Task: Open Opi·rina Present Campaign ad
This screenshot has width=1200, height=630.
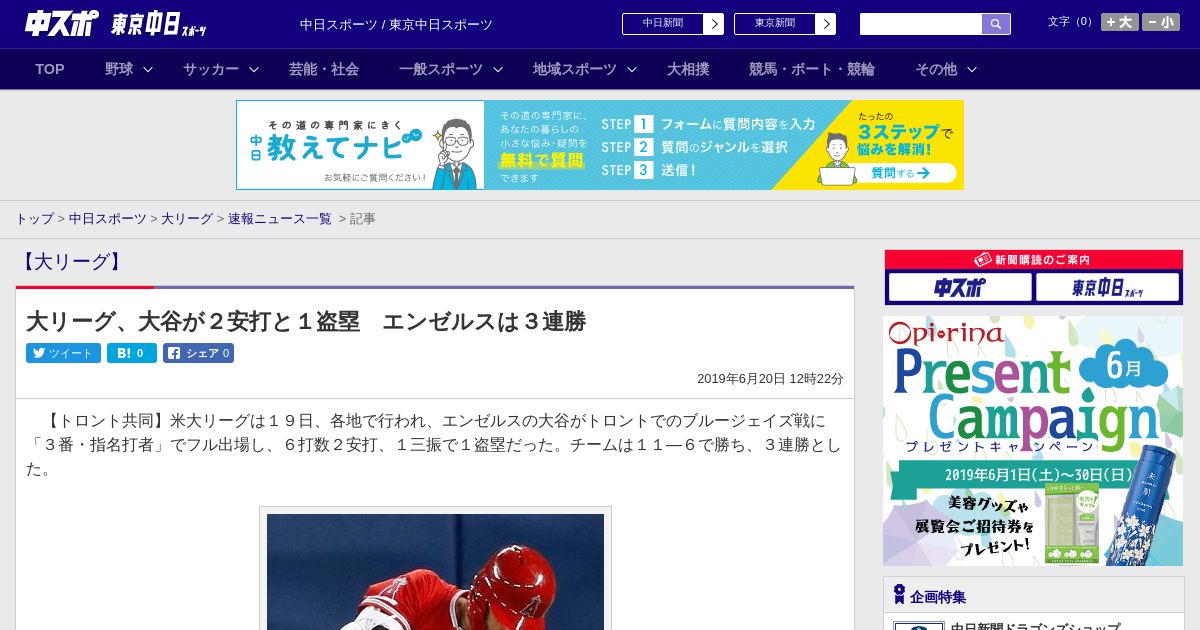Action: (x=1033, y=441)
